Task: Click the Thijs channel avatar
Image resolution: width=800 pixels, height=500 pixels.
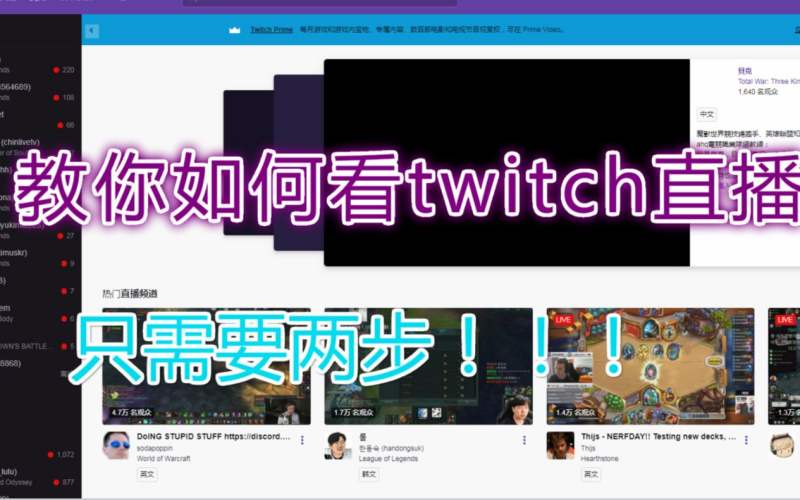Action: click(560, 445)
